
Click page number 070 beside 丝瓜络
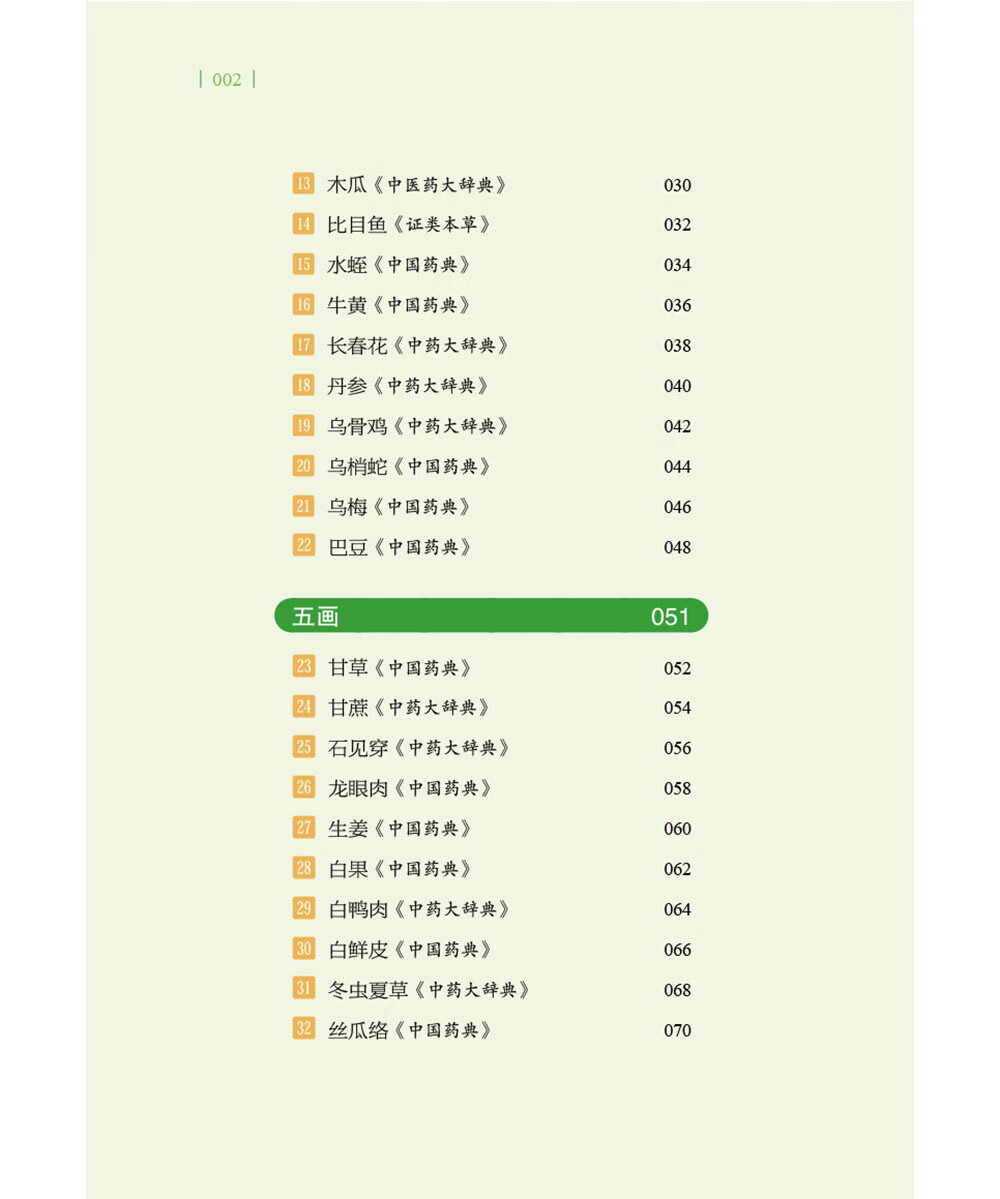click(x=677, y=1031)
